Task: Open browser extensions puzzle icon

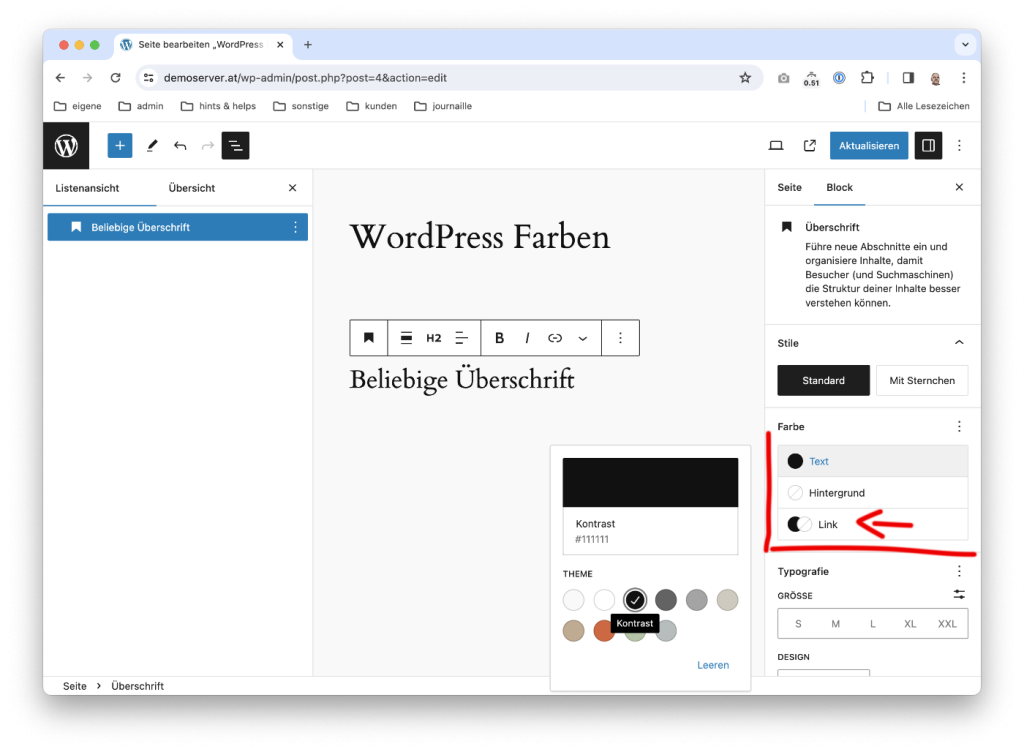Action: [867, 78]
